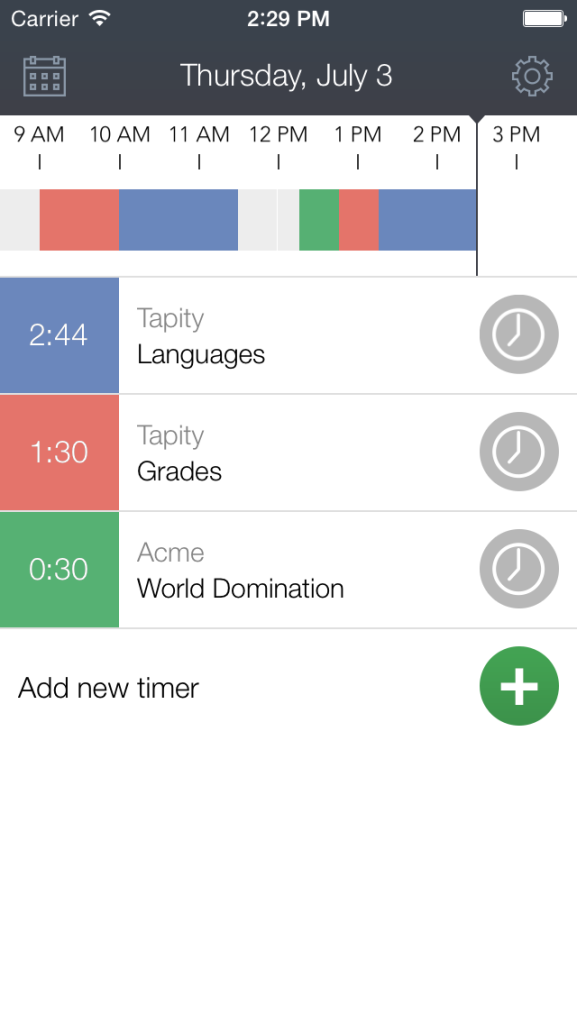Tap the blue 2:44 duration tile
This screenshot has width=577, height=1024.
pyautogui.click(x=59, y=335)
